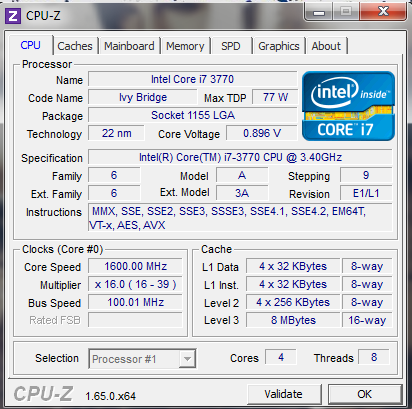Click the Ext. Model value 3A
The height and width of the screenshot is (409, 412).
[242, 193]
